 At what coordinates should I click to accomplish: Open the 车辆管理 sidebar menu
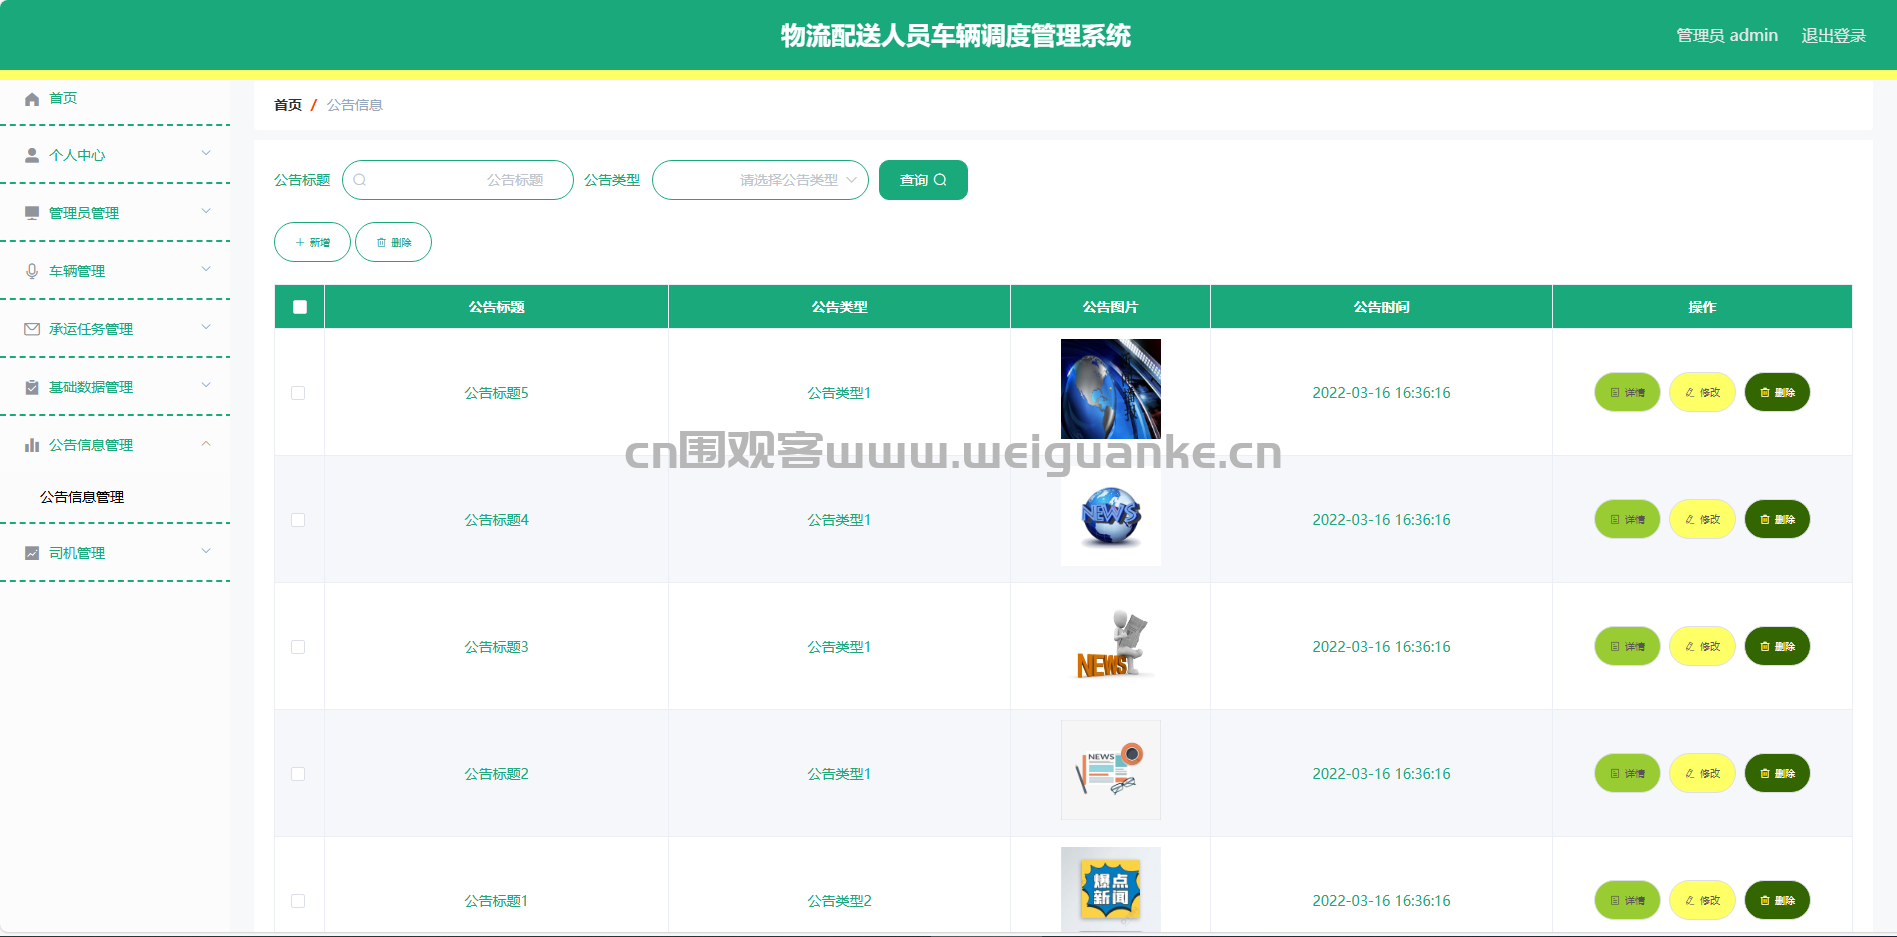(x=115, y=271)
